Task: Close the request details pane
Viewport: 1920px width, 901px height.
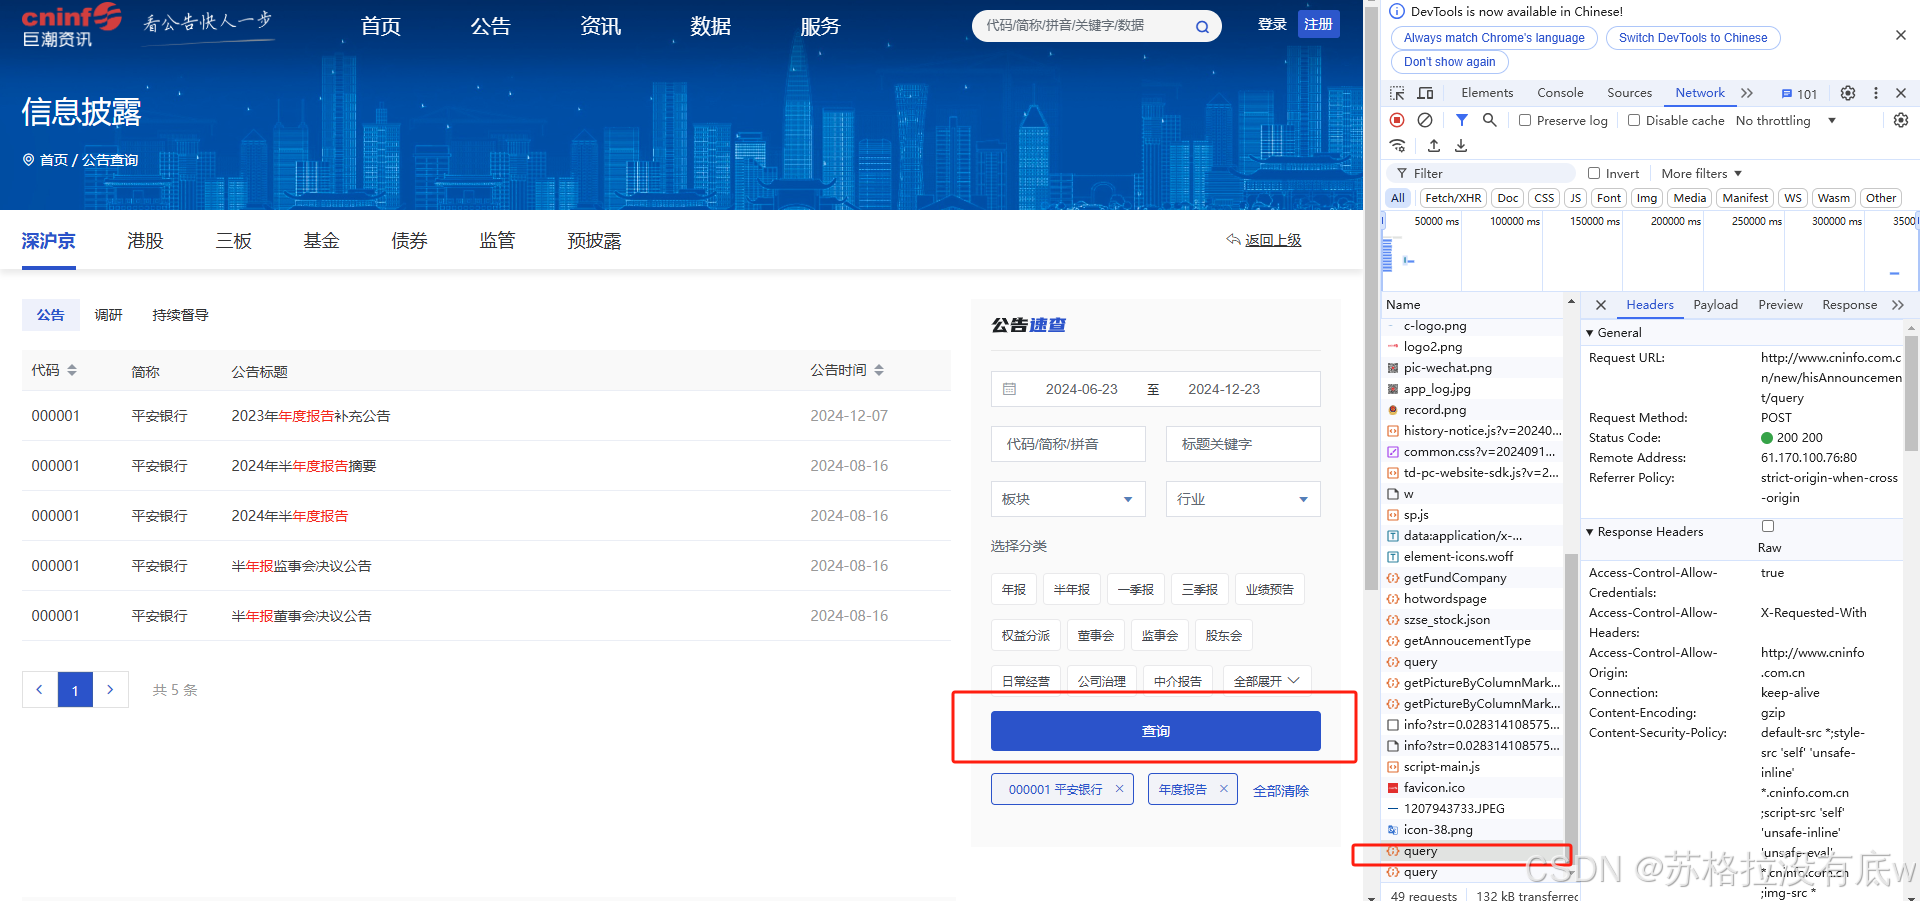Action: (1601, 305)
